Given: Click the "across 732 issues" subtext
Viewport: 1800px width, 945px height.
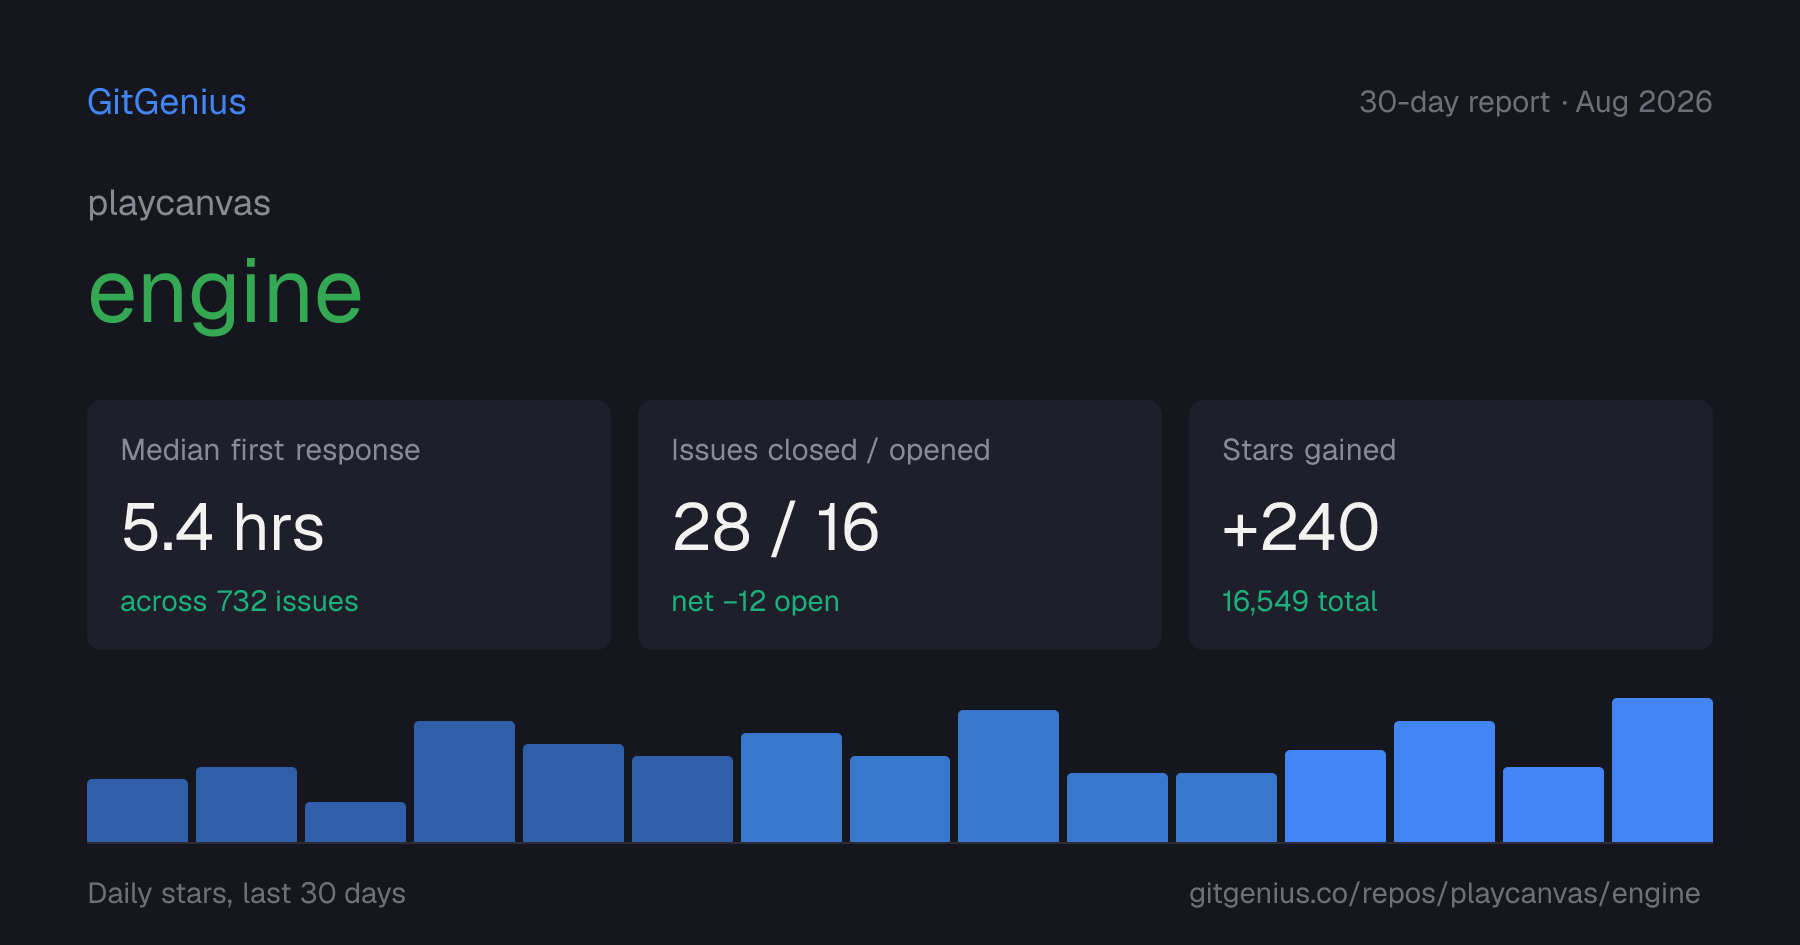Looking at the screenshot, I should 239,601.
